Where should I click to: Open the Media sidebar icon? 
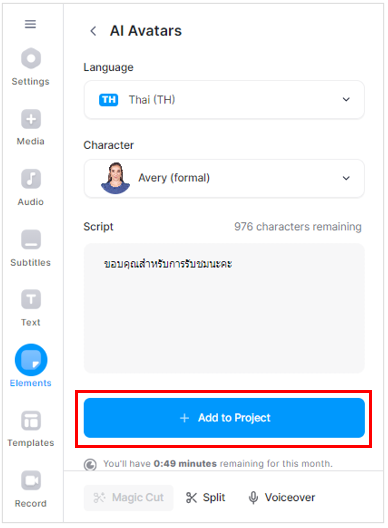[31, 119]
